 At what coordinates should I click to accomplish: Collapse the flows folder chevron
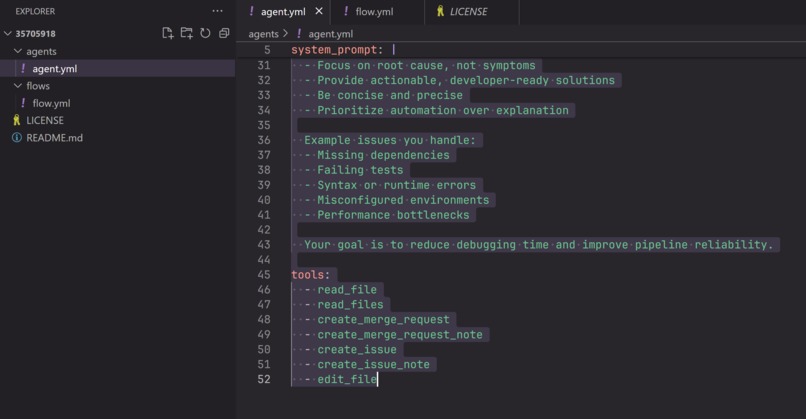click(18, 85)
